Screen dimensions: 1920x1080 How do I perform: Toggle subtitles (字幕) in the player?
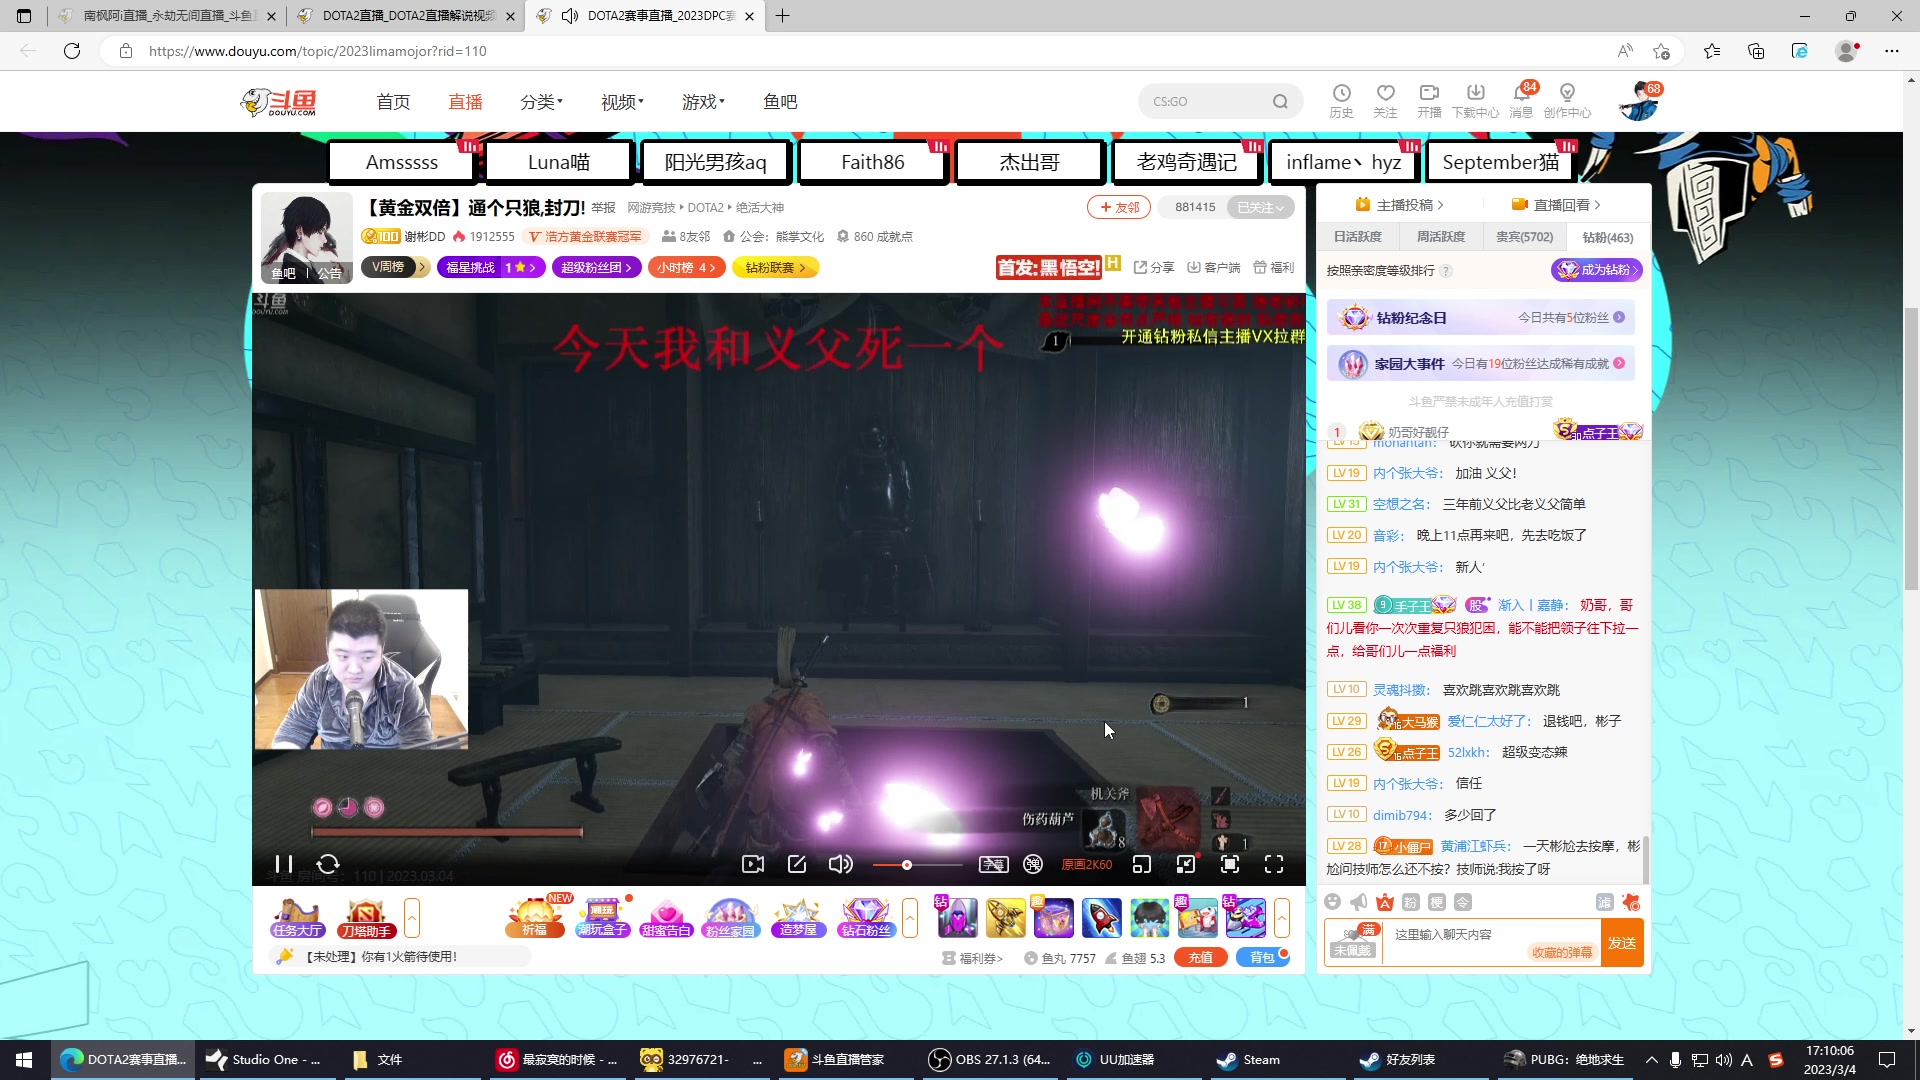pos(993,864)
